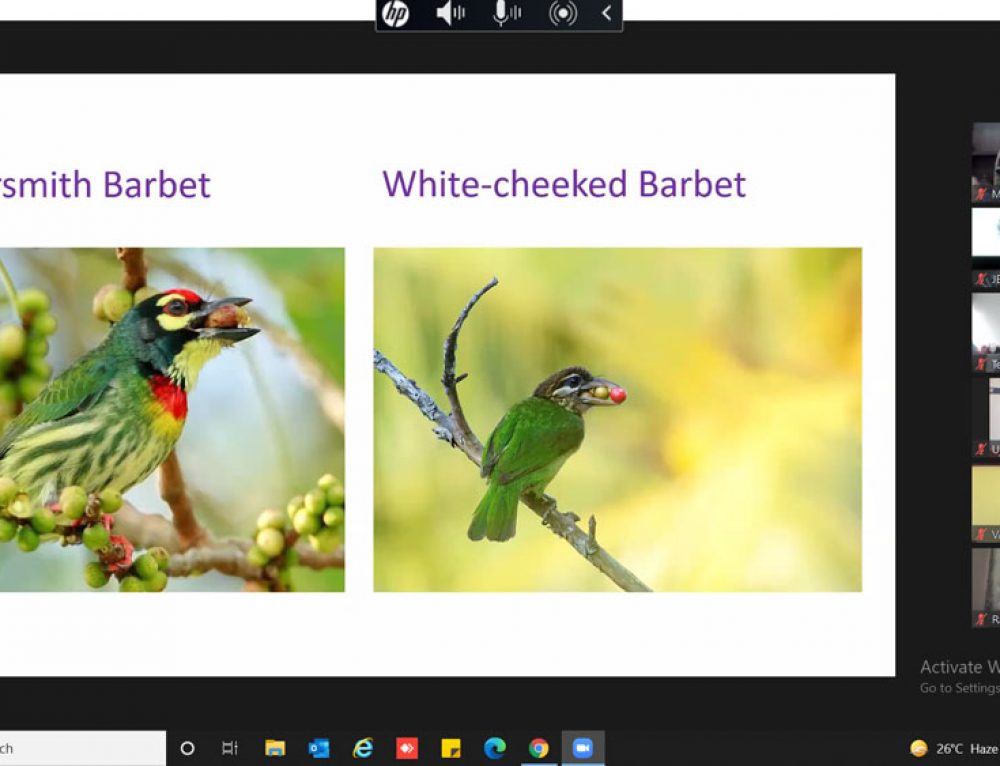Viewport: 1000px width, 766px height.
Task: Open the red AnyDesk icon on taskbar
Action: click(x=407, y=748)
